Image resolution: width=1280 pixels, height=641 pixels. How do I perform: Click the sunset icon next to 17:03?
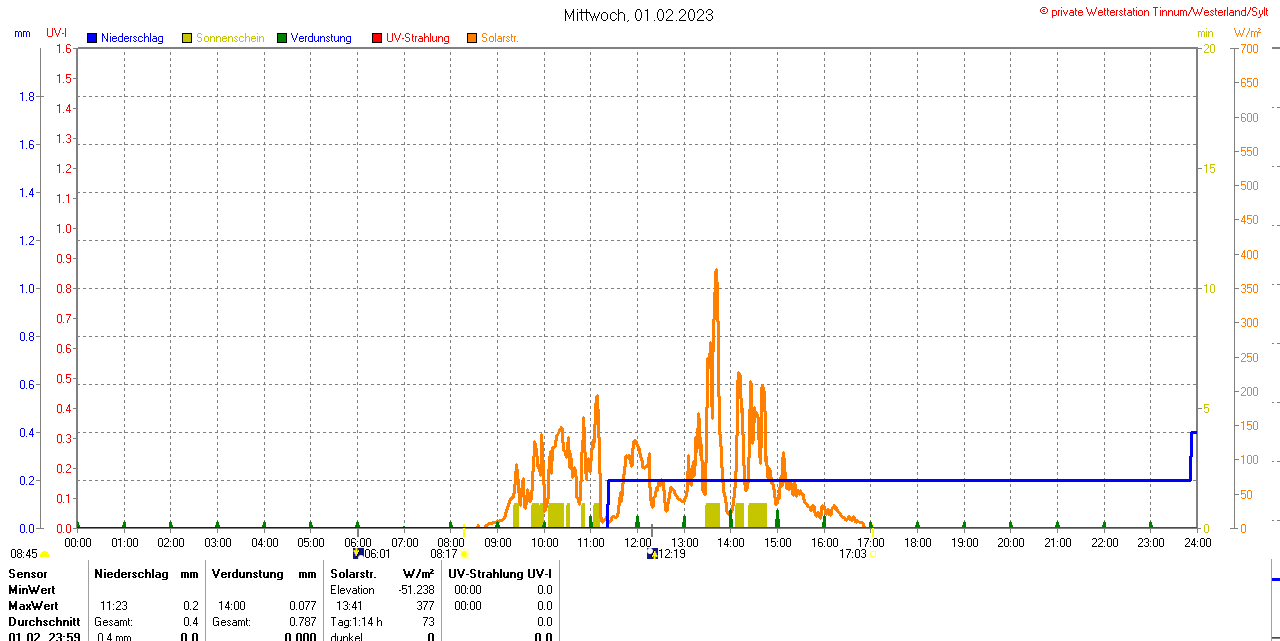(x=872, y=553)
